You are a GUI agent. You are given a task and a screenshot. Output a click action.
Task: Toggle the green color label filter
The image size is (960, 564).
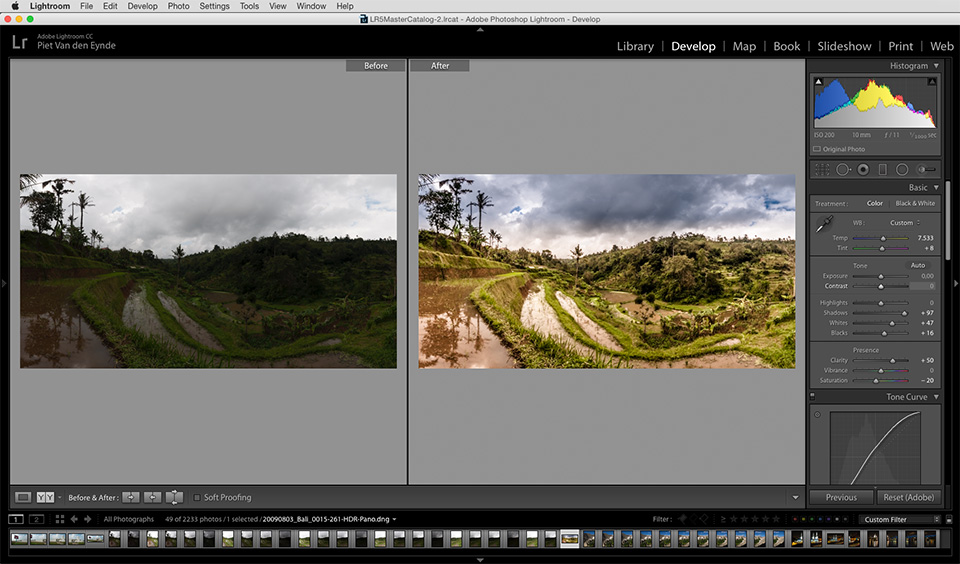pos(812,519)
